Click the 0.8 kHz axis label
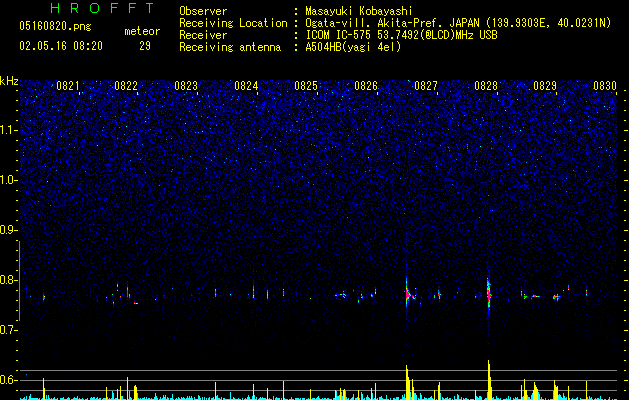The image size is (629, 400). pos(8,280)
